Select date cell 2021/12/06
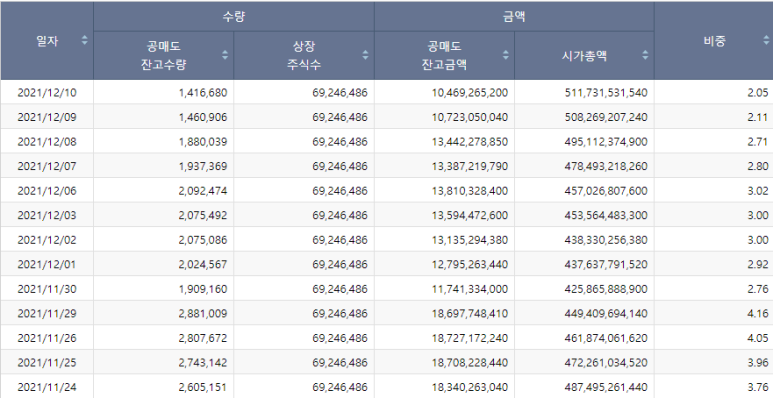773x398 pixels. pos(47,191)
